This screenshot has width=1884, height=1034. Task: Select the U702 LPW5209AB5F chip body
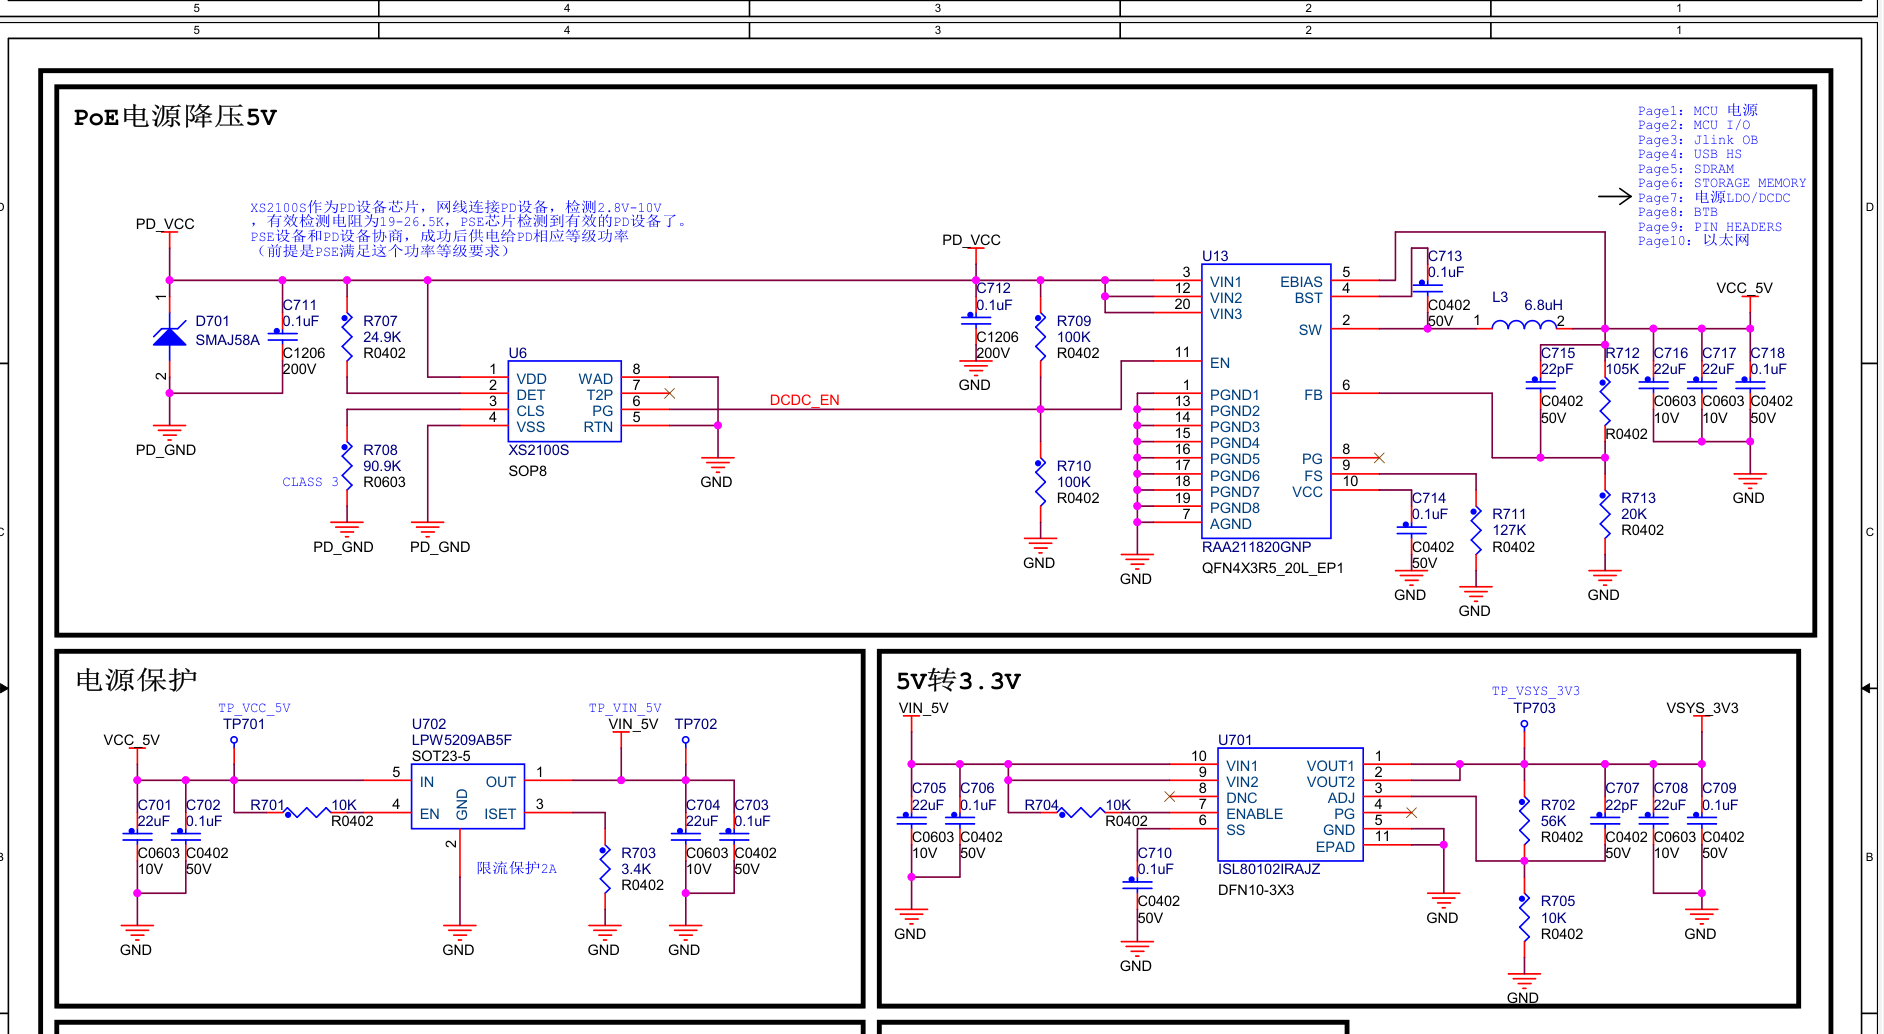[x=468, y=797]
